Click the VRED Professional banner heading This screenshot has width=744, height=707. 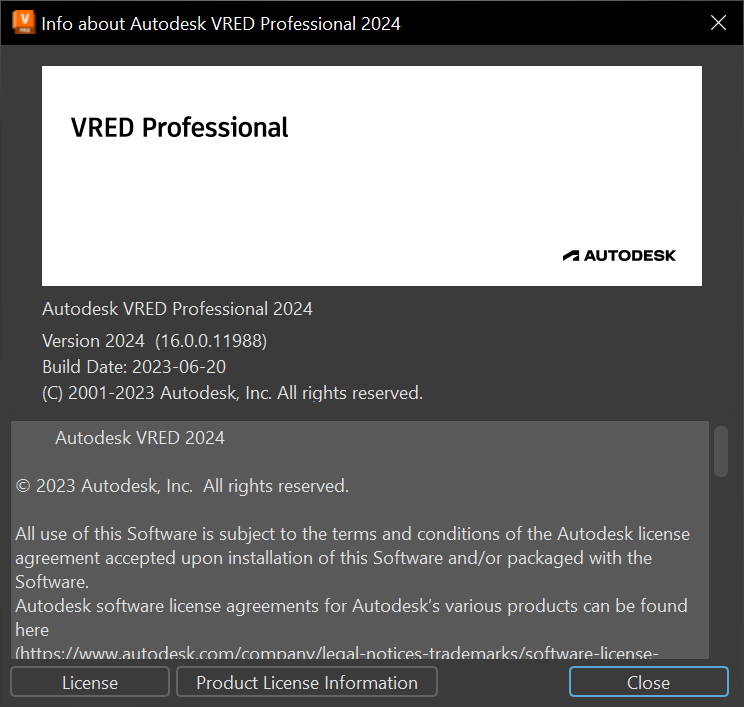[180, 128]
